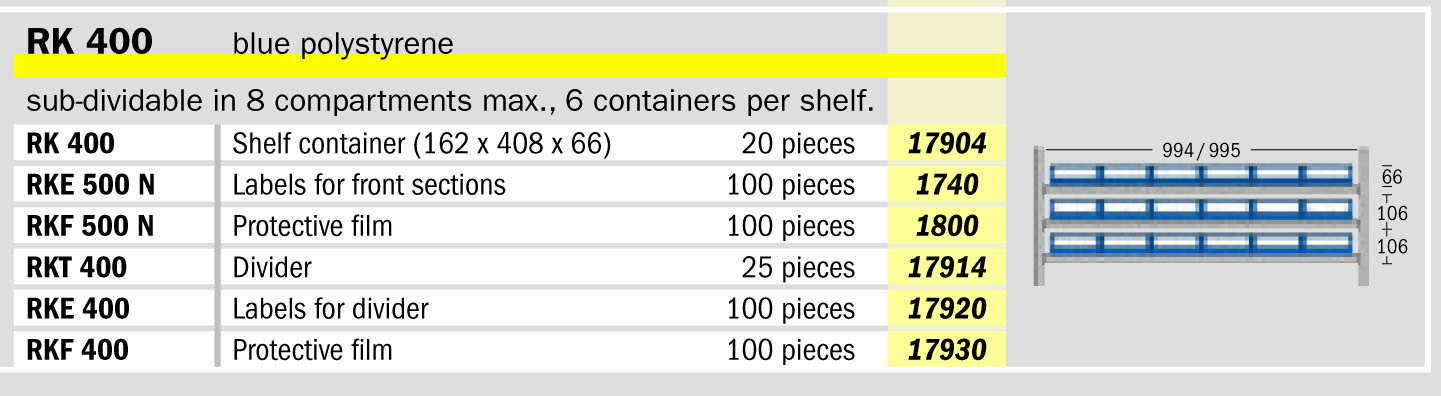
Task: Select article number 1740
Action: point(946,185)
